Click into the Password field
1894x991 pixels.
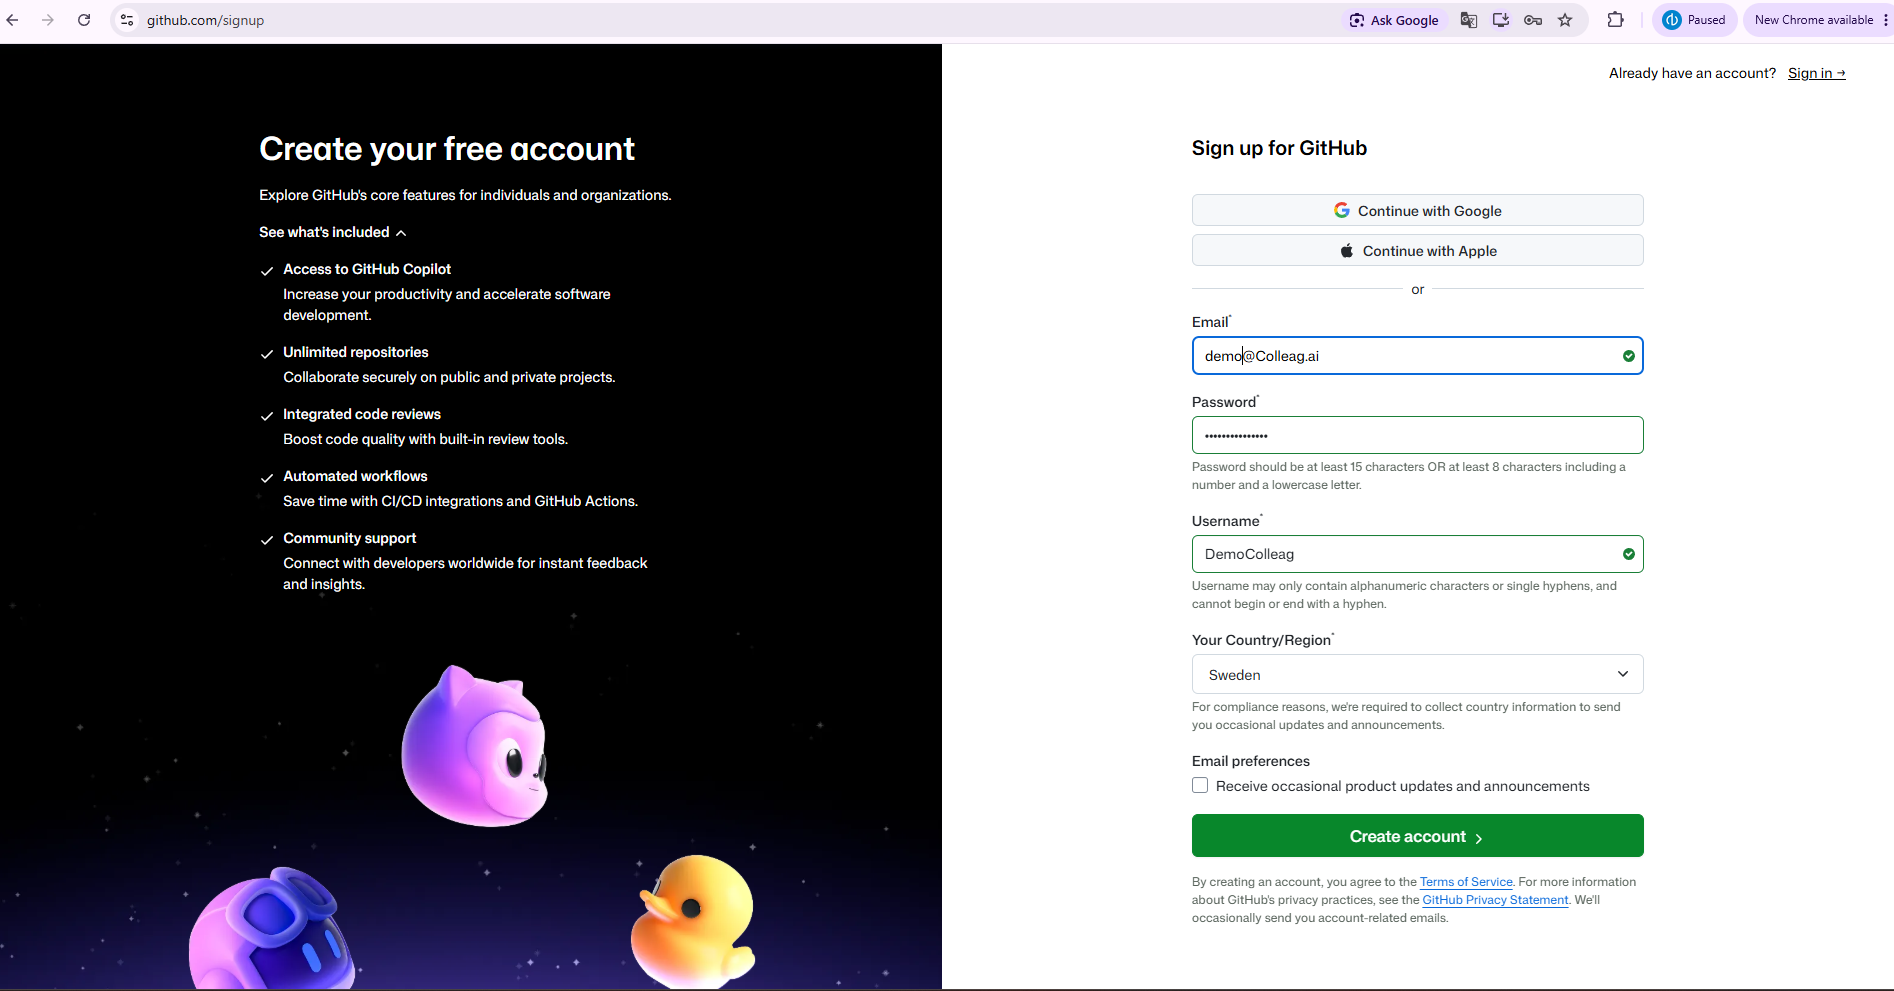pos(1417,435)
